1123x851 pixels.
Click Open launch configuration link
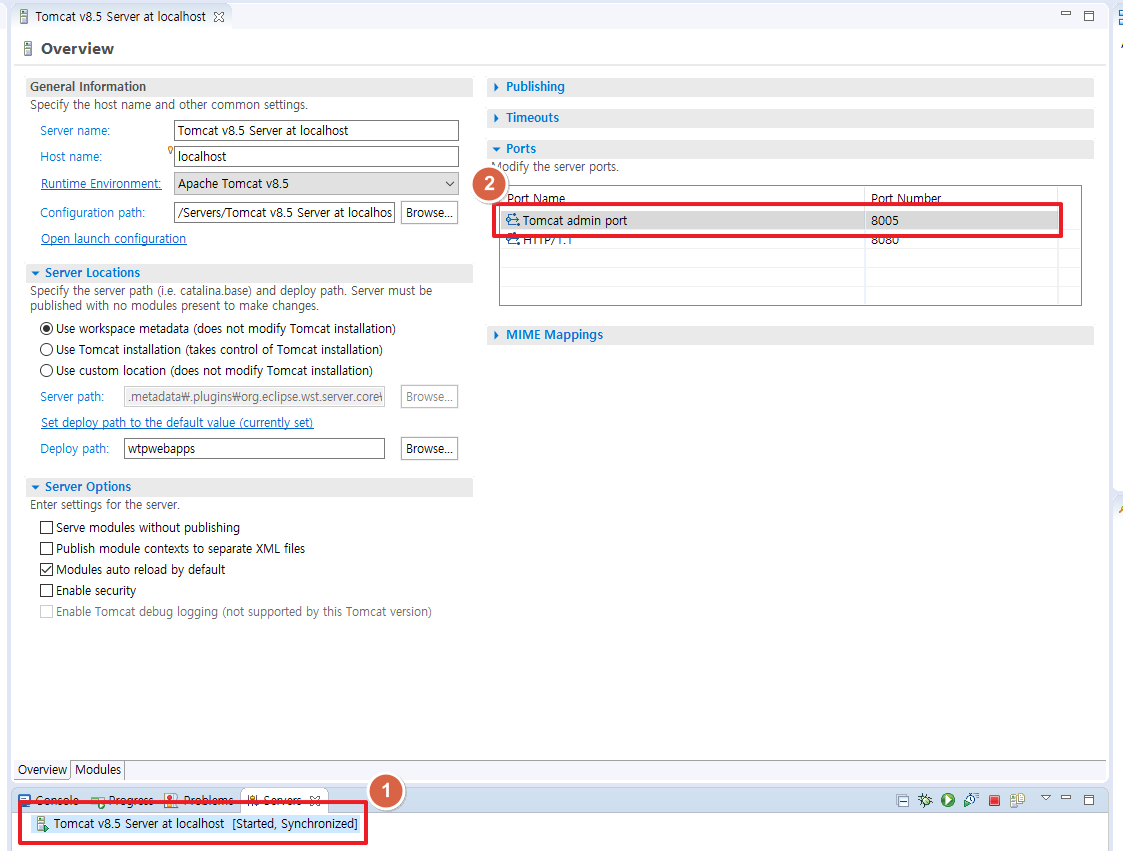click(113, 239)
